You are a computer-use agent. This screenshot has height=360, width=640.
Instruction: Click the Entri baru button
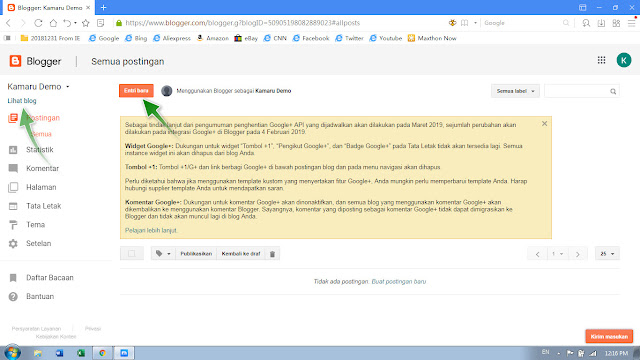coord(136,91)
